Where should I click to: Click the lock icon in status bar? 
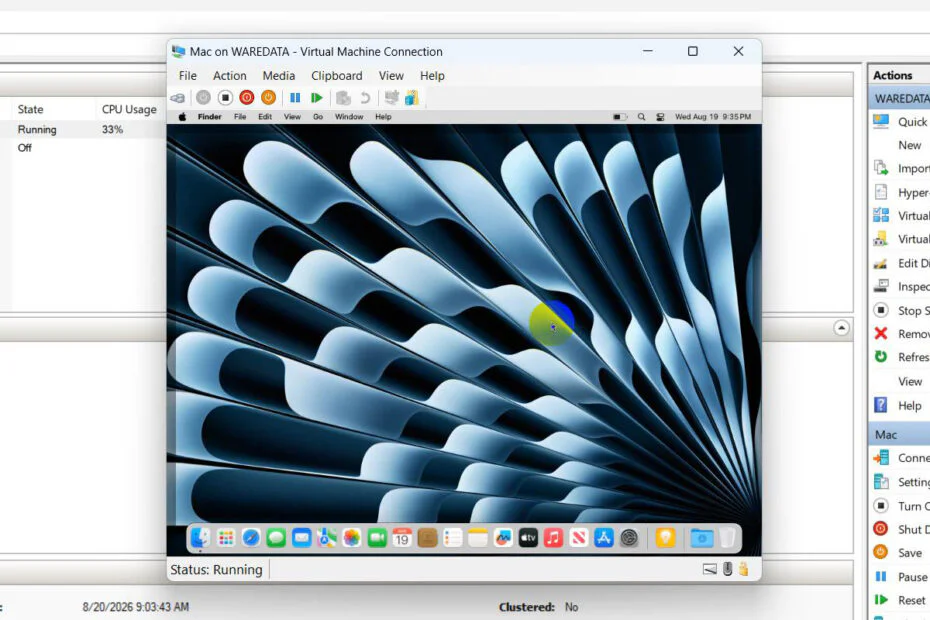pos(743,570)
